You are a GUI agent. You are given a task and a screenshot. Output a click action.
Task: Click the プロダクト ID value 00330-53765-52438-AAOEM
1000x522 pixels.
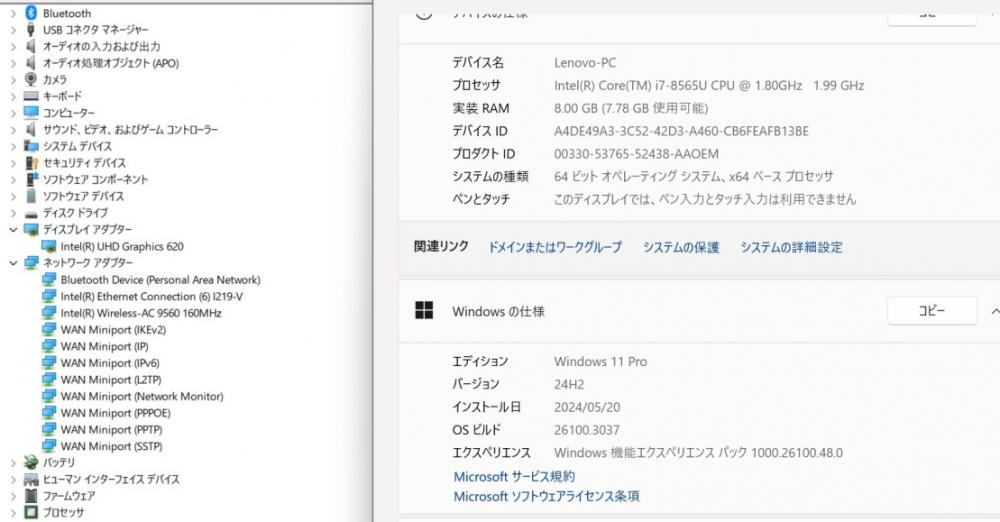636,154
